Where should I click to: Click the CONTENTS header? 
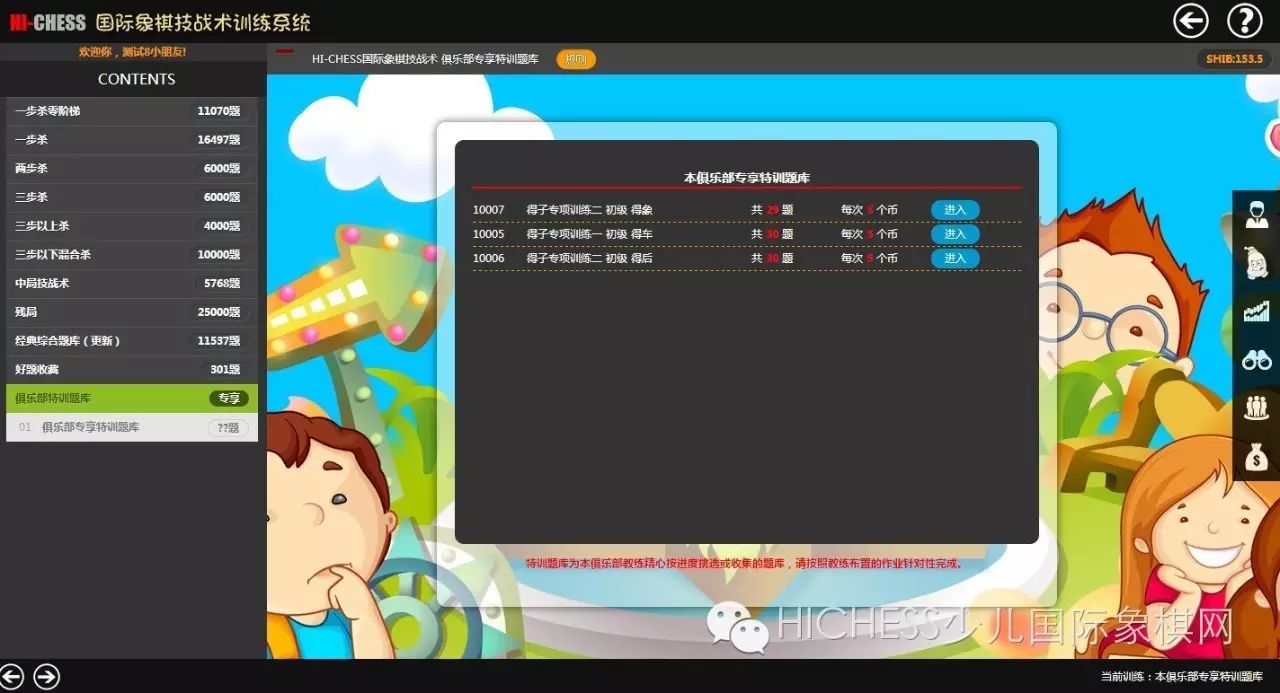point(137,79)
